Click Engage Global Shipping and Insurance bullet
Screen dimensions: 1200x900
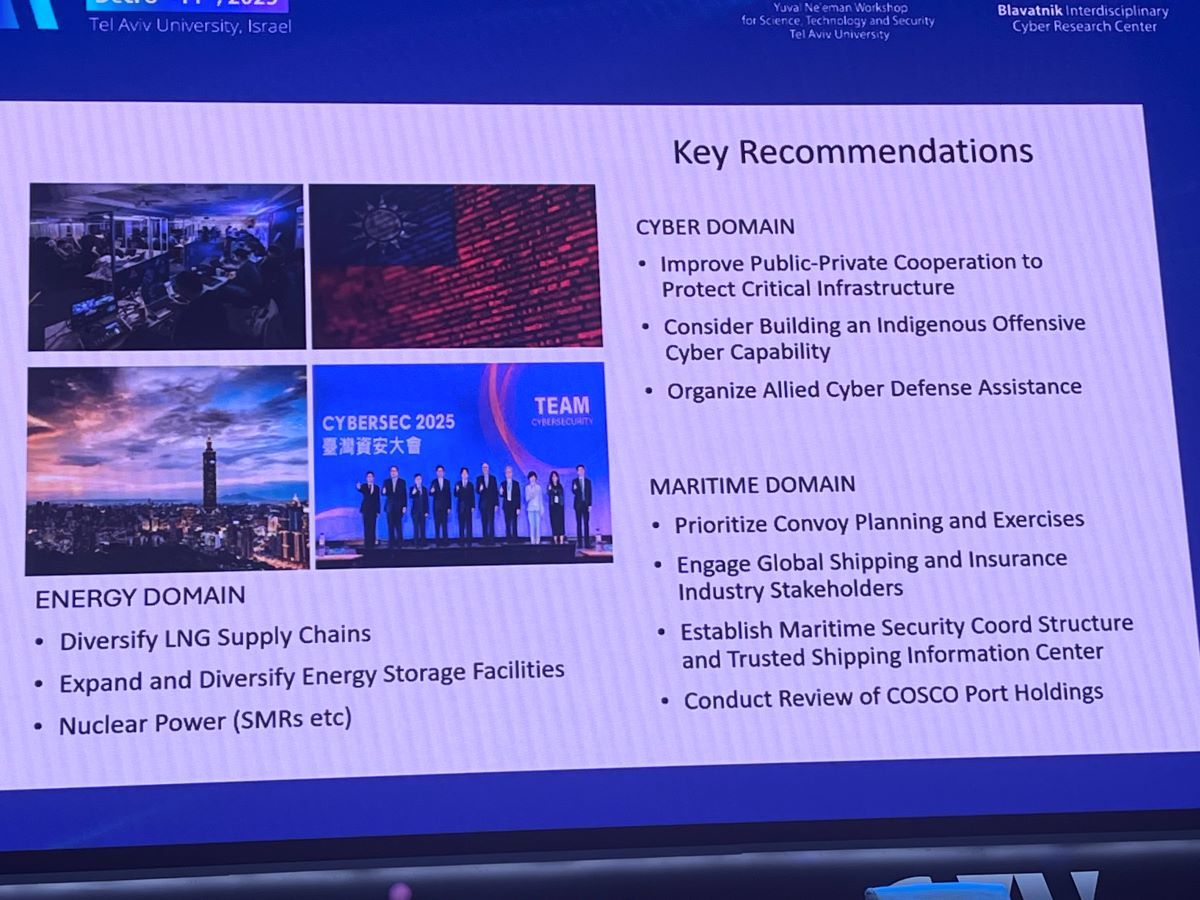pos(871,575)
